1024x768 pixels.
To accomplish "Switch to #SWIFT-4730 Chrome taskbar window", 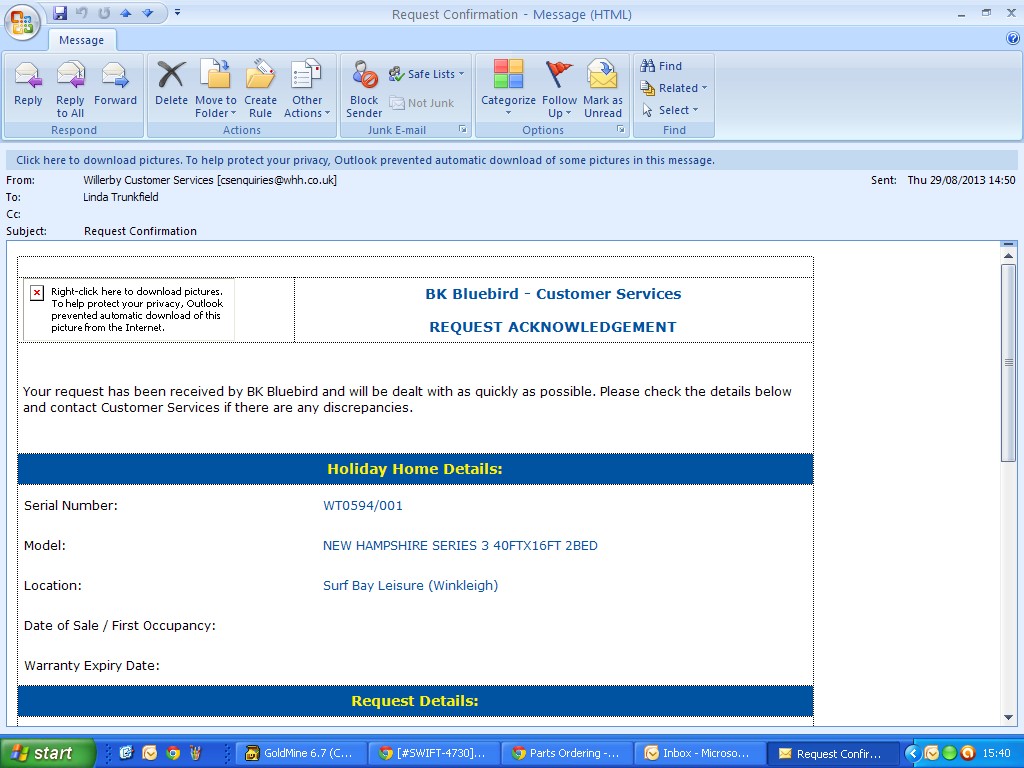I will coord(434,753).
